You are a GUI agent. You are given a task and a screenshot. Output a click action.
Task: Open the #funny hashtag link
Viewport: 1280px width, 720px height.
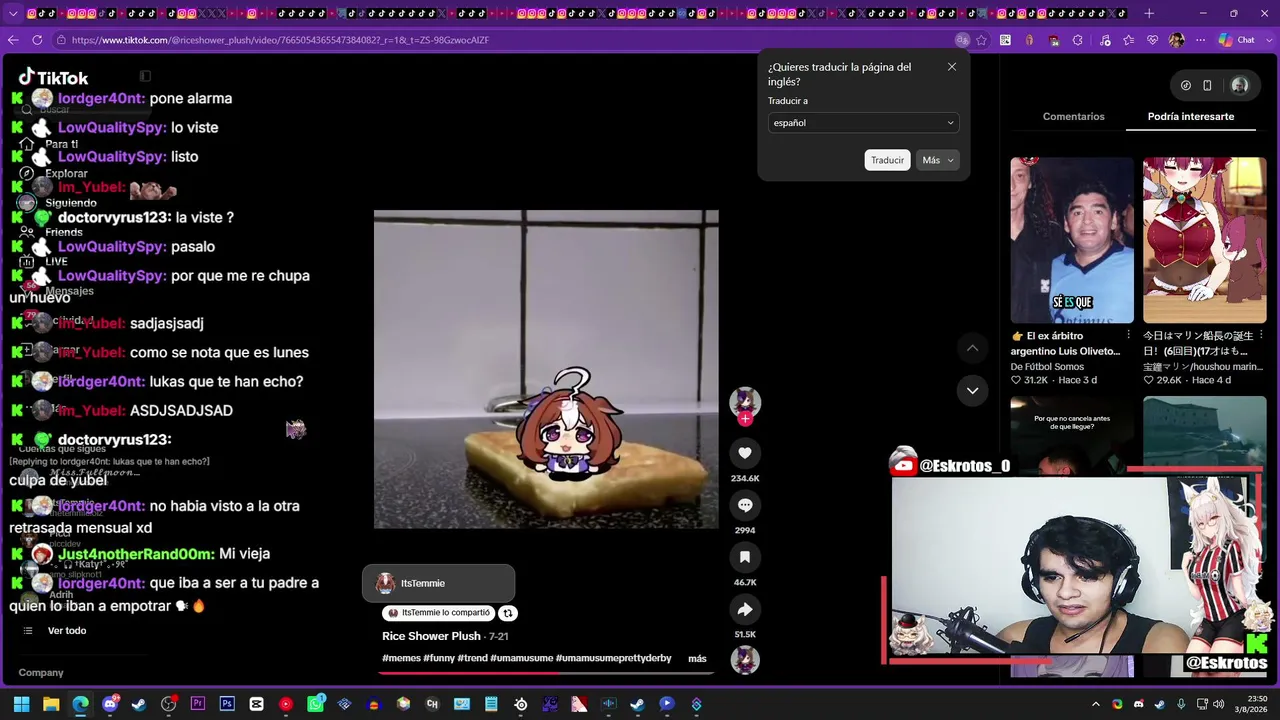pos(439,658)
